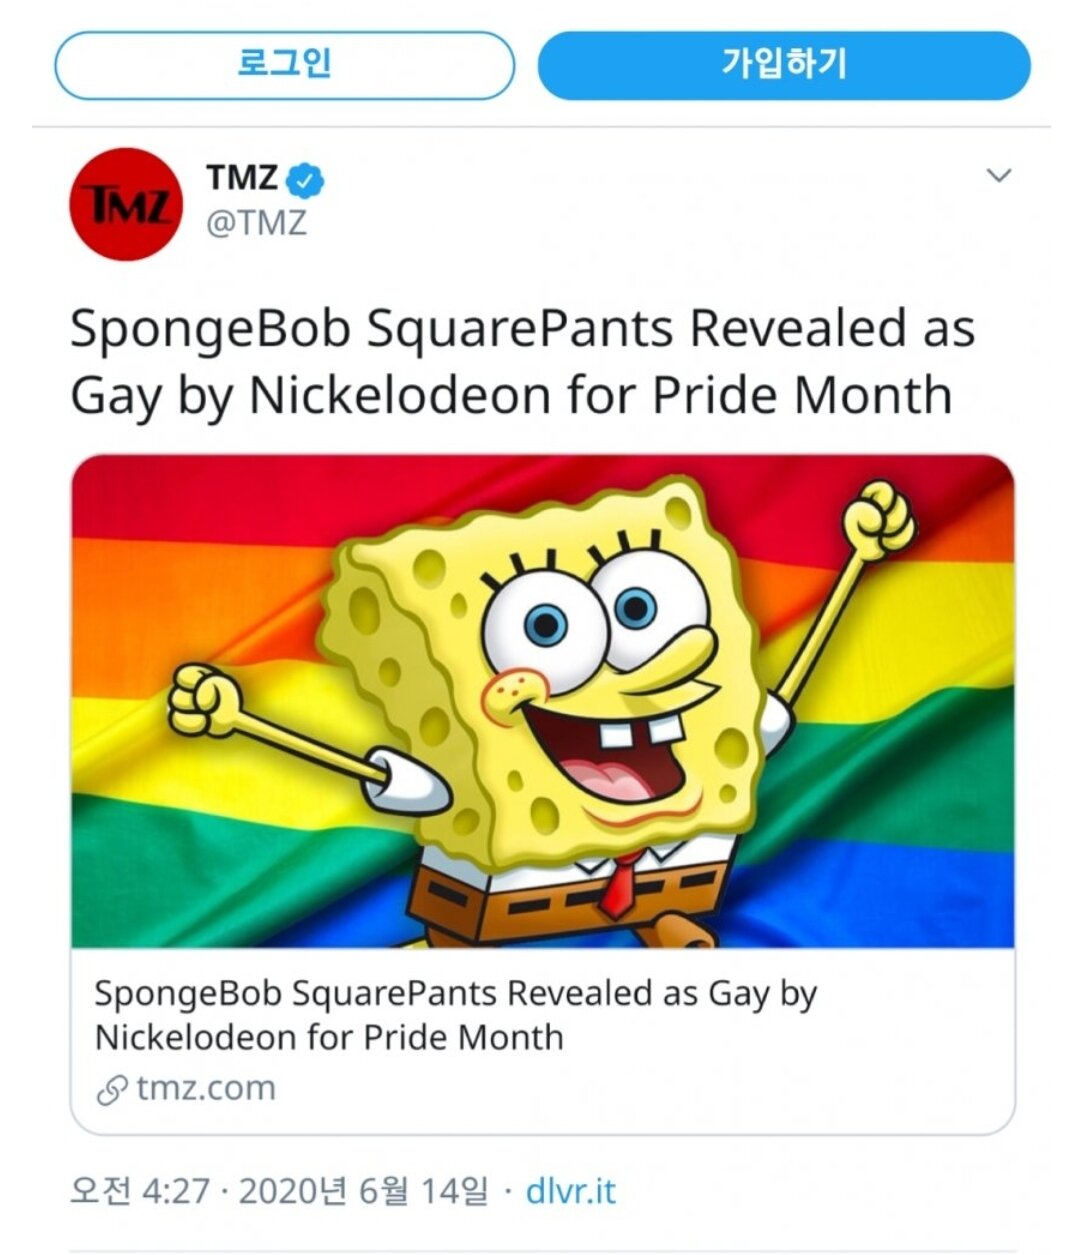
Task: Open the TMZ red profile avatar
Action: pos(126,204)
